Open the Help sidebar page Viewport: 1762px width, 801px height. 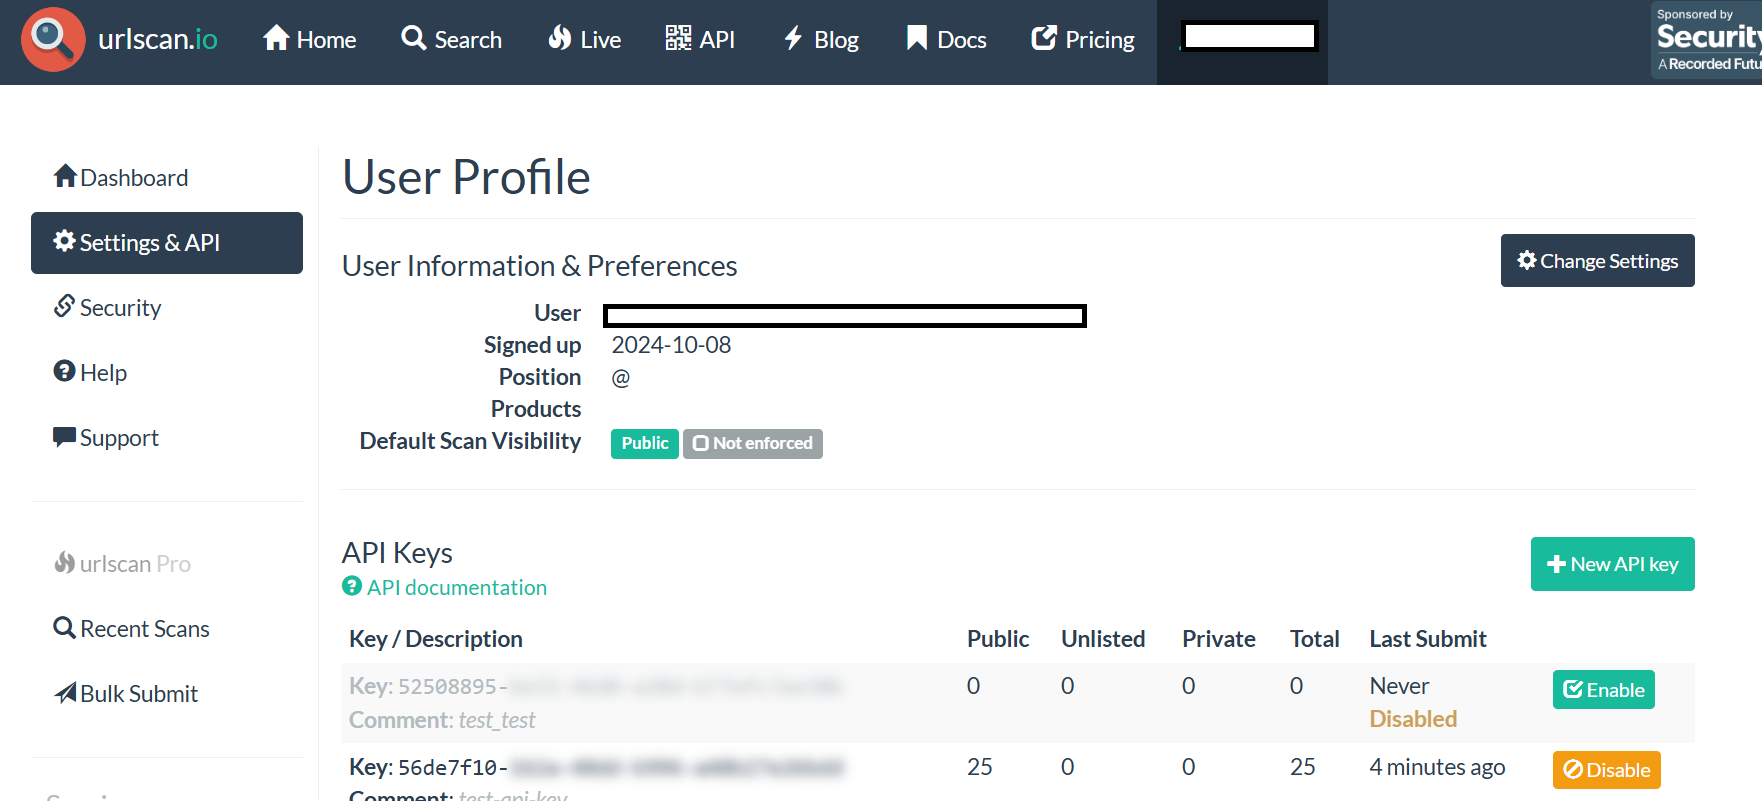(x=91, y=373)
